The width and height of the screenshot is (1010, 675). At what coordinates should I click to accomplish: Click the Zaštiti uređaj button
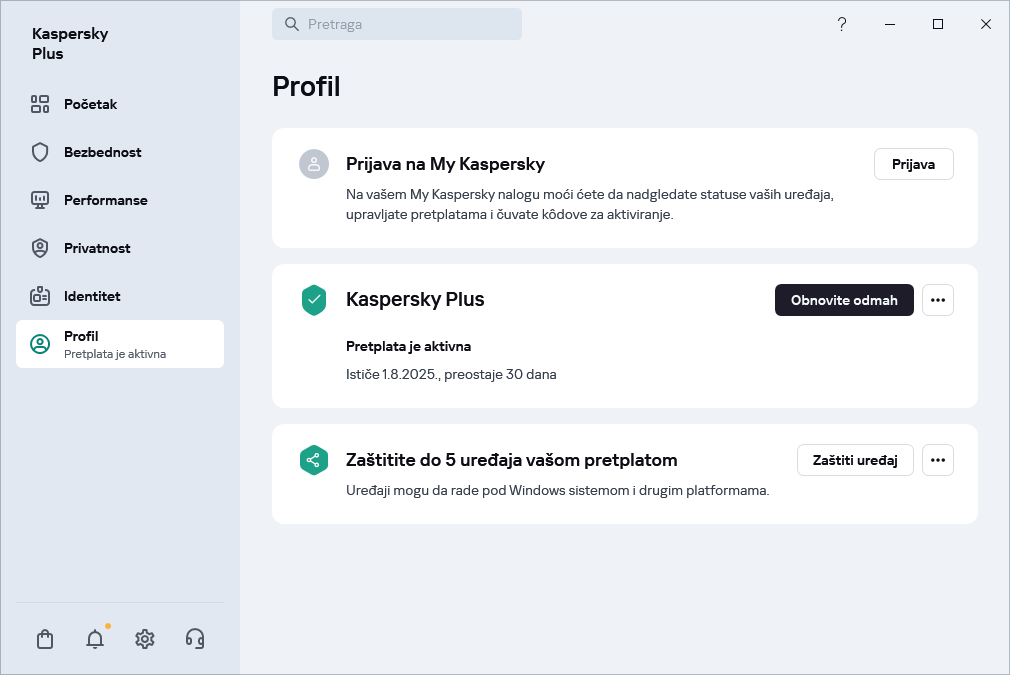855,460
